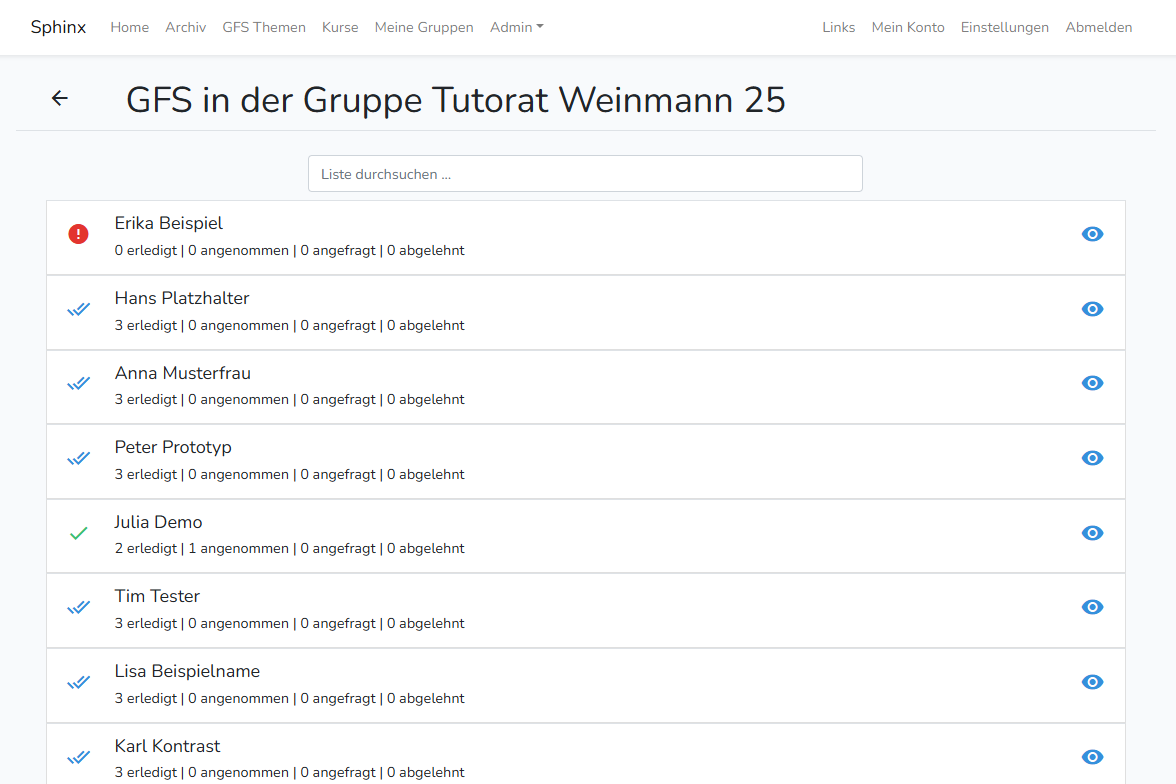
Task: Toggle visibility for Lisa Beispielname's entry
Action: coord(1092,682)
